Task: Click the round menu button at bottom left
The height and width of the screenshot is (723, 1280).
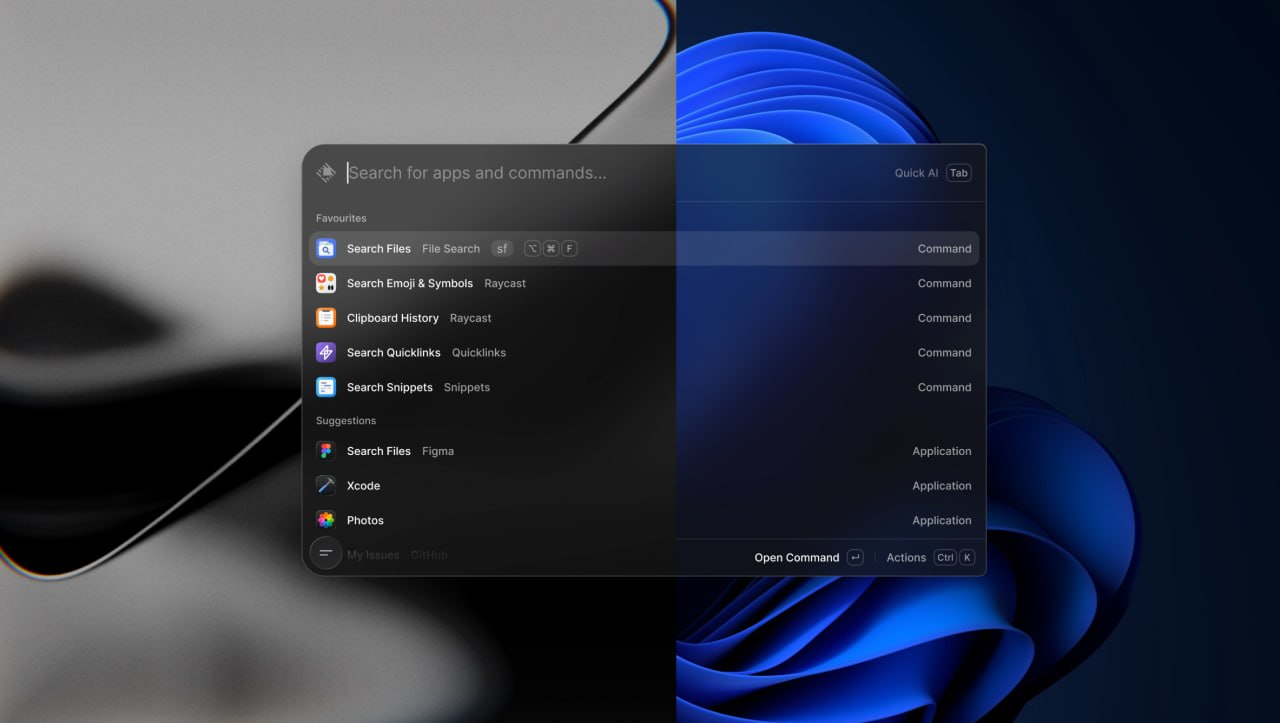Action: tap(326, 553)
